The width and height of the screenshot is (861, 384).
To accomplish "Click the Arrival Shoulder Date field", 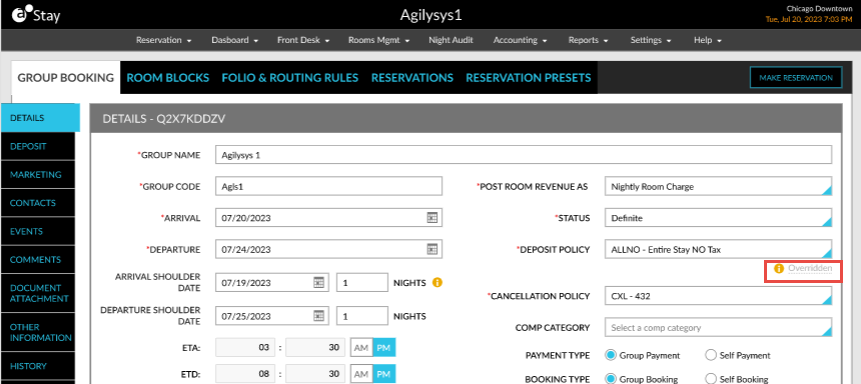I will (272, 282).
